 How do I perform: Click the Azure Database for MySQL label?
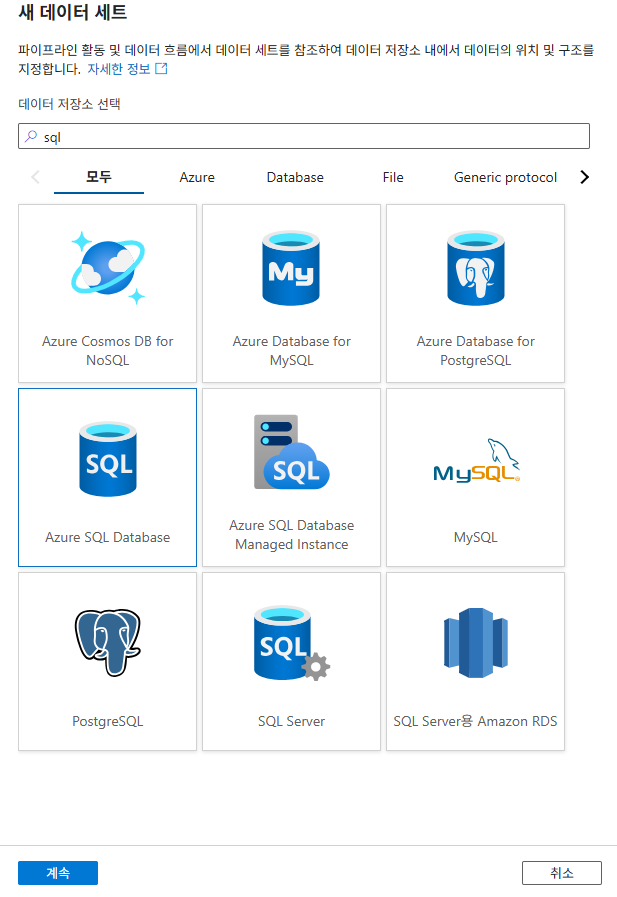(292, 351)
